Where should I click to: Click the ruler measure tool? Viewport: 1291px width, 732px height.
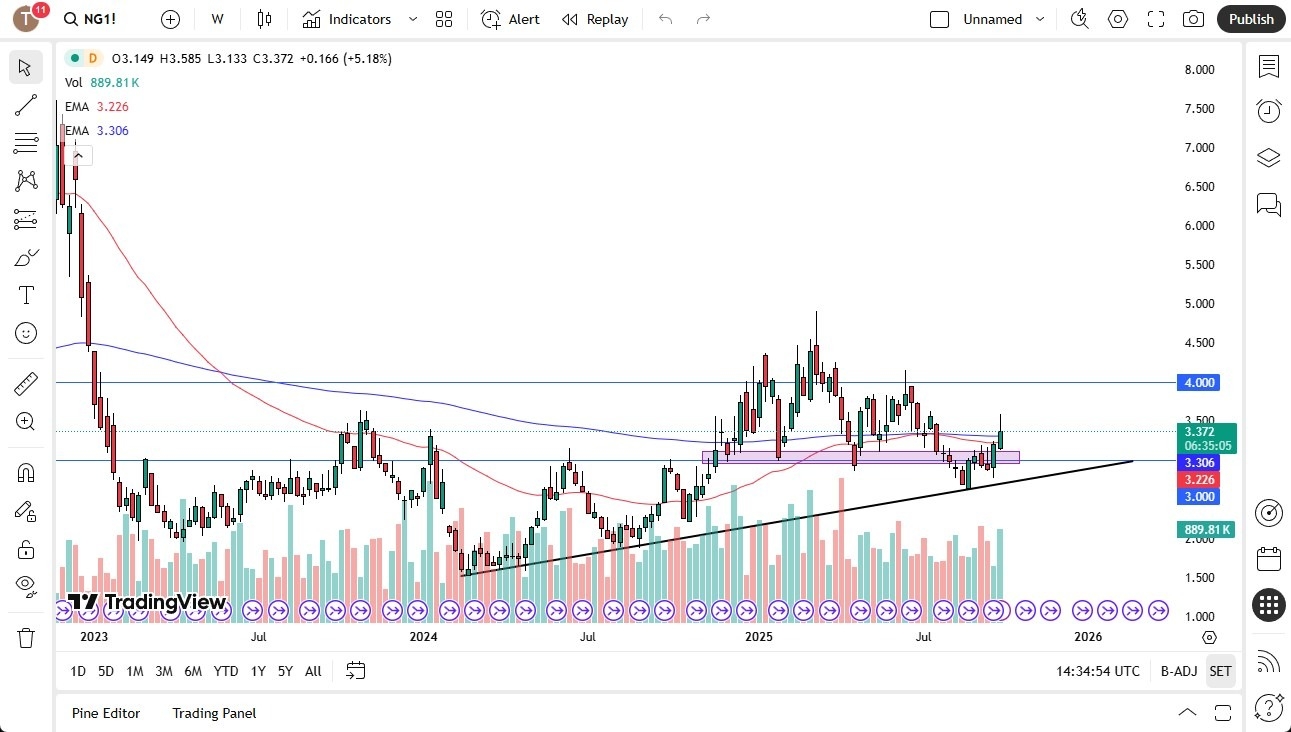[26, 383]
